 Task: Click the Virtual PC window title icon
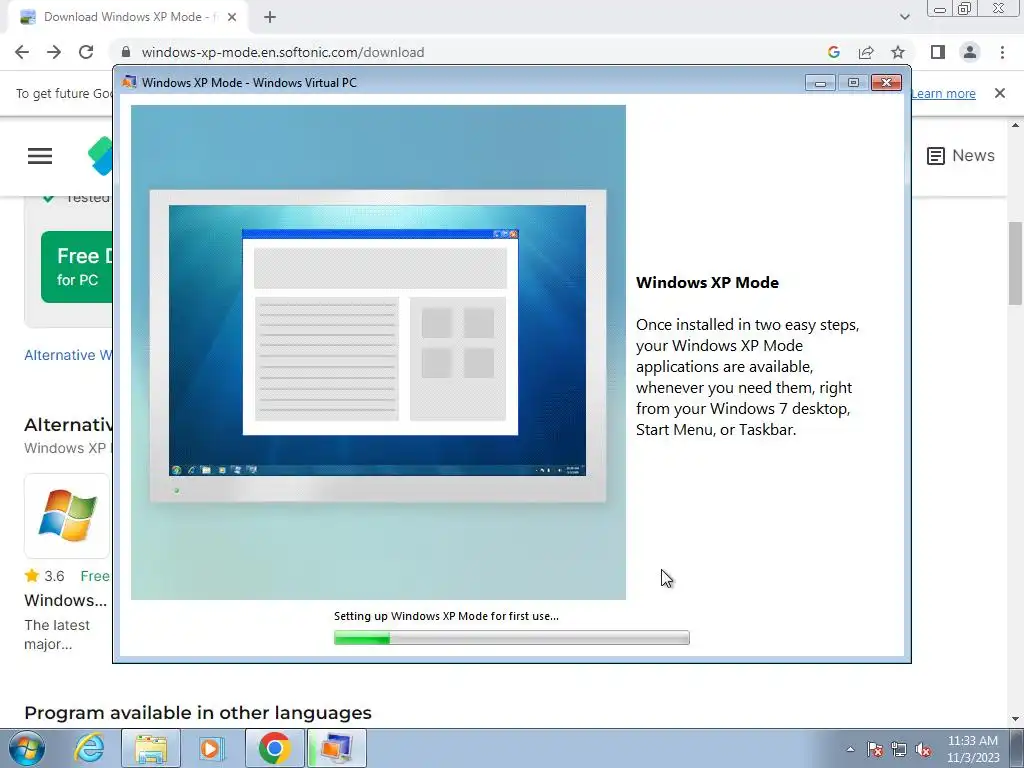point(129,82)
